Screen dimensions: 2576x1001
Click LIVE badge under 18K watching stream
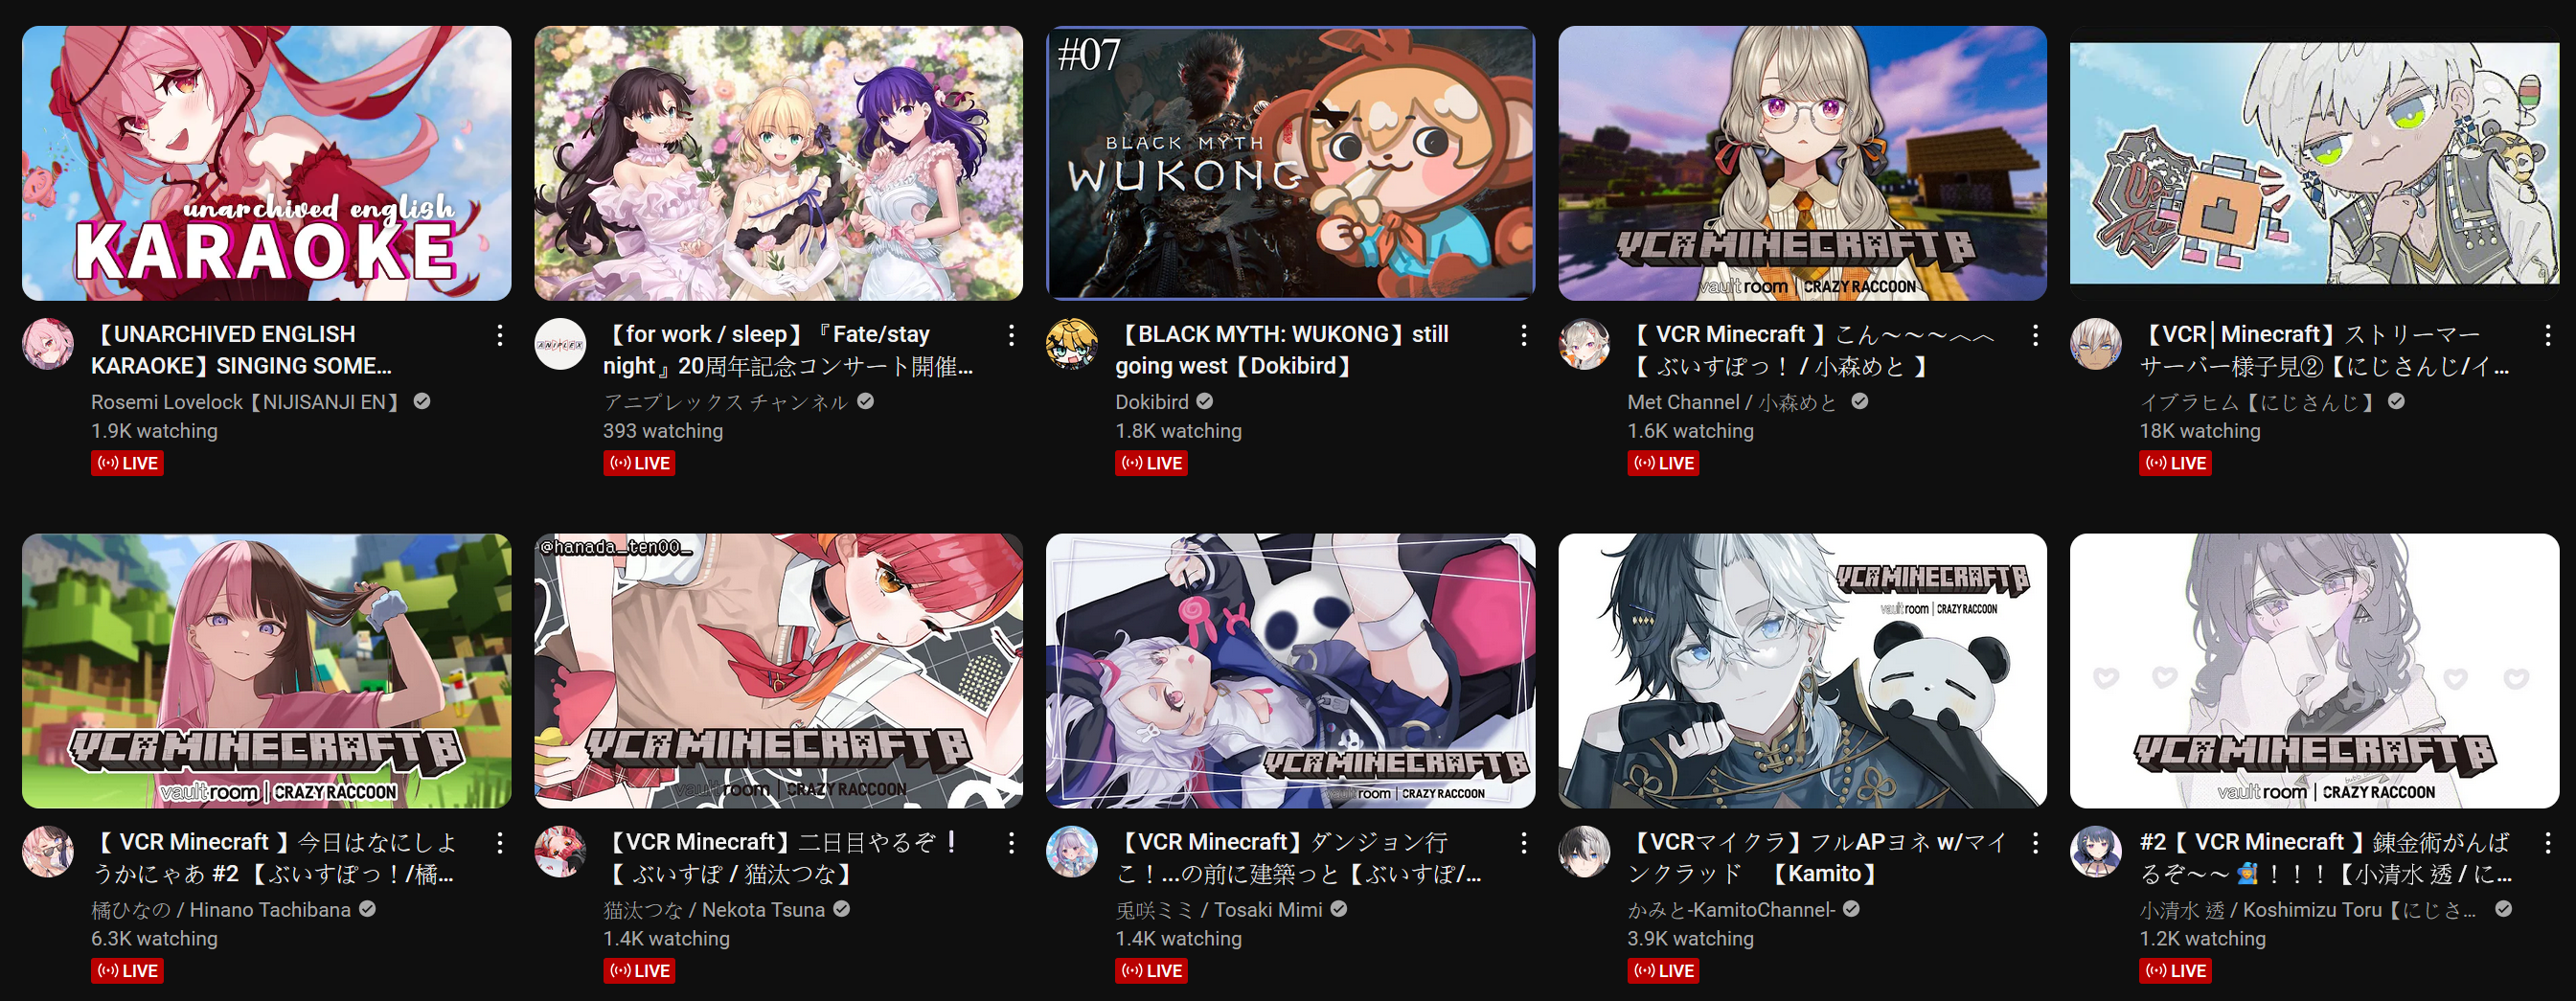[x=2175, y=463]
